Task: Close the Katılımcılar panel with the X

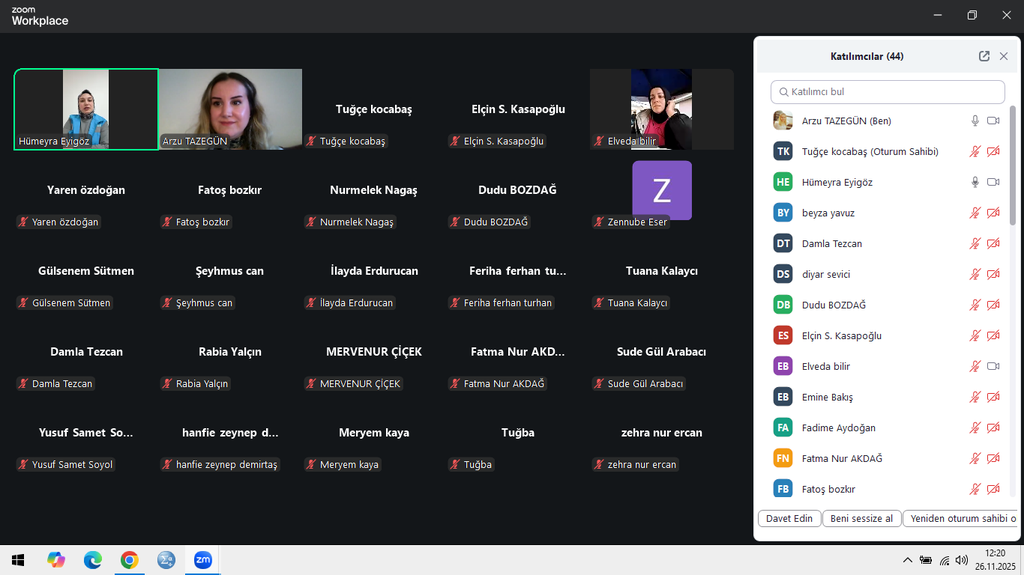Action: coord(1004,57)
